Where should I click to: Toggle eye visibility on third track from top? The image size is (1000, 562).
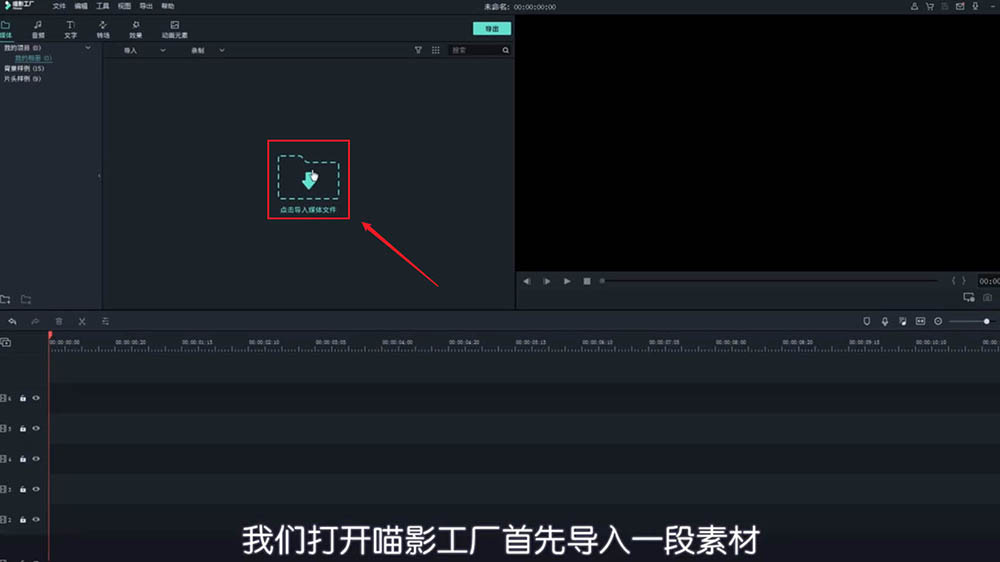(x=36, y=459)
